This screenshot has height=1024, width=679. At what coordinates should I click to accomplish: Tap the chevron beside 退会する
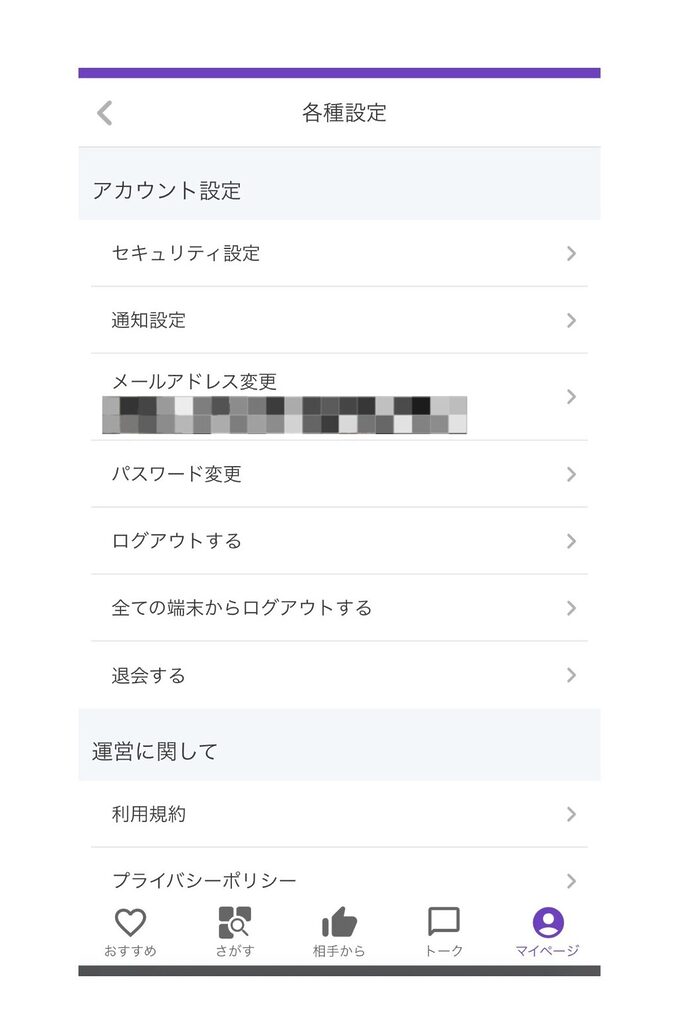(x=571, y=675)
